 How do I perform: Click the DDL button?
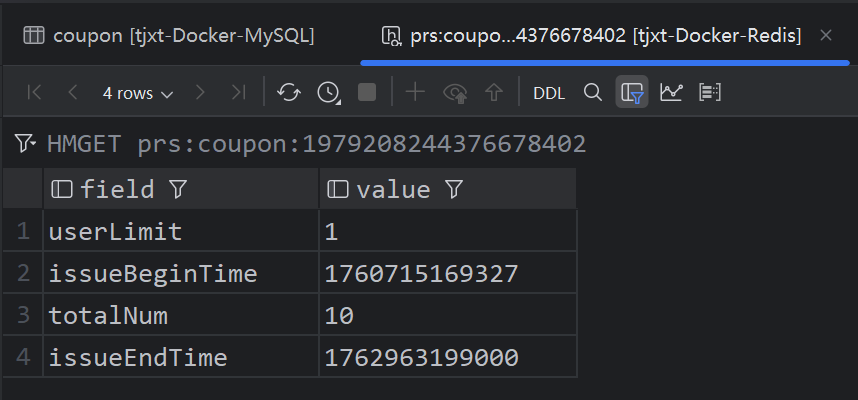click(x=549, y=94)
